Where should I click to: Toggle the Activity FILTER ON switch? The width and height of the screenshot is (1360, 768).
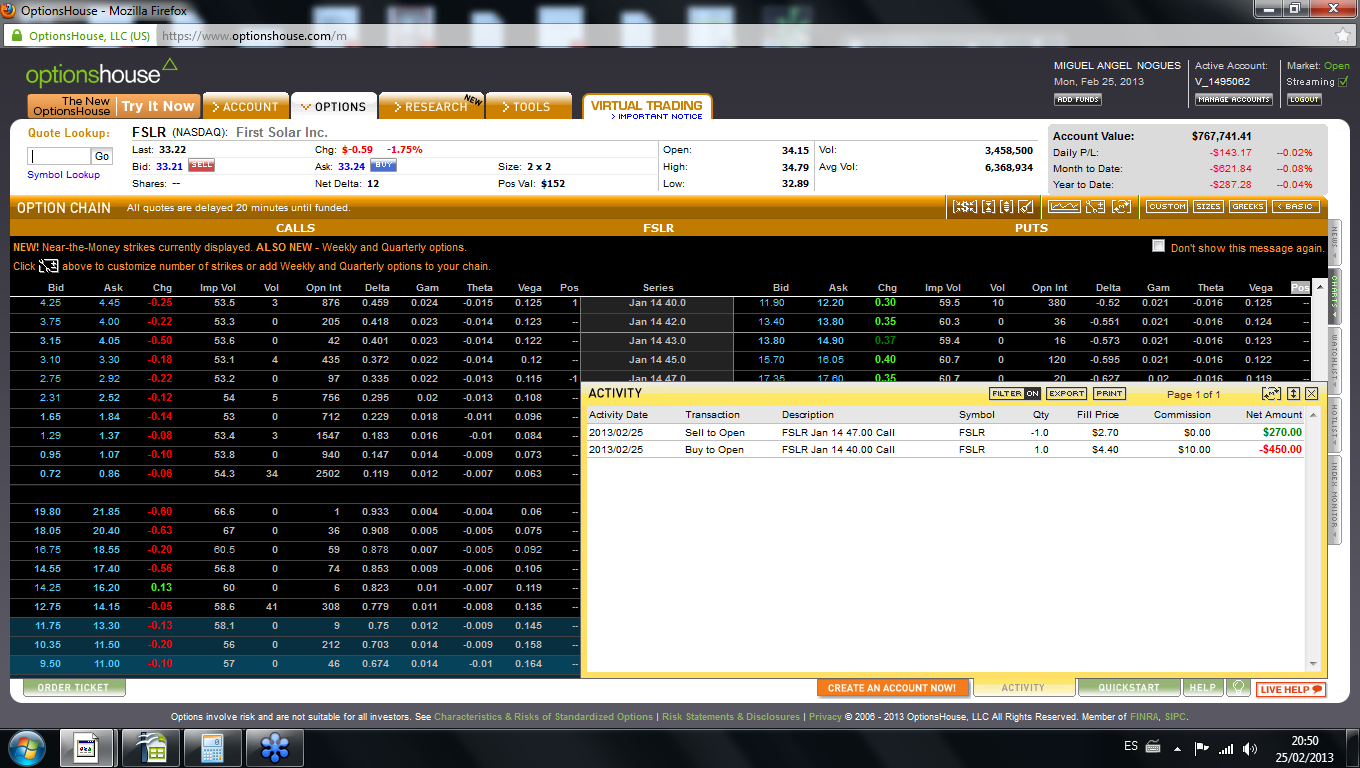(1015, 394)
